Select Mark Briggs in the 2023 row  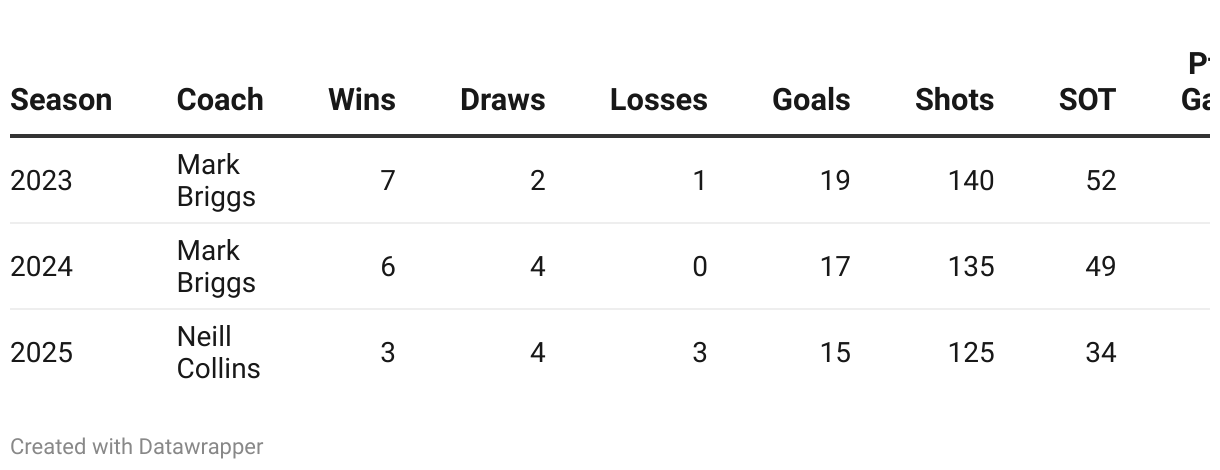216,181
